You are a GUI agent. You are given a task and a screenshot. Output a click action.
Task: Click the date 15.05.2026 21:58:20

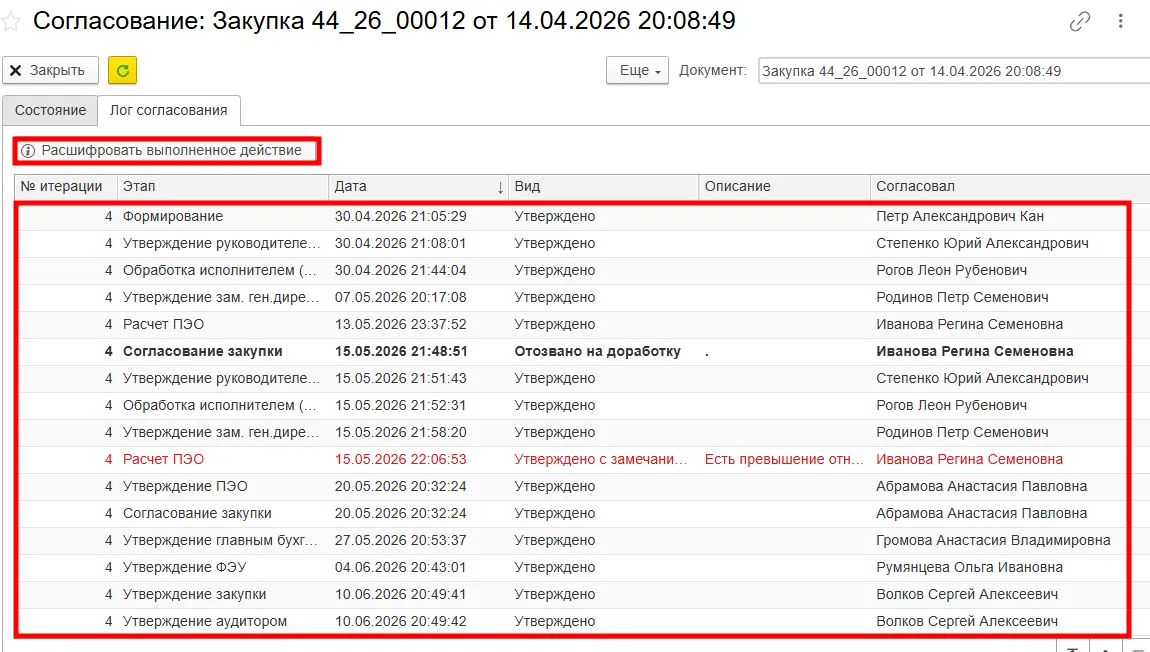coord(400,433)
